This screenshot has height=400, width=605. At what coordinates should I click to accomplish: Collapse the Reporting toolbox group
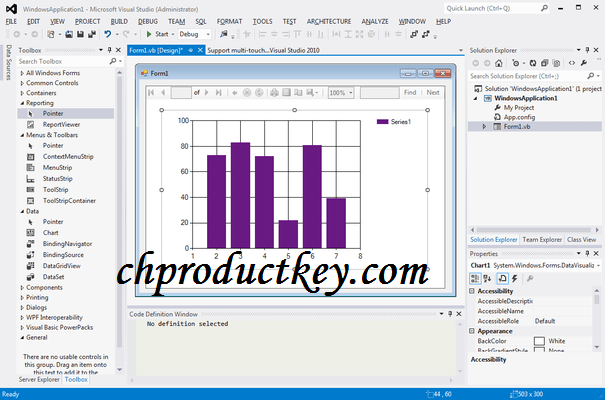22,103
